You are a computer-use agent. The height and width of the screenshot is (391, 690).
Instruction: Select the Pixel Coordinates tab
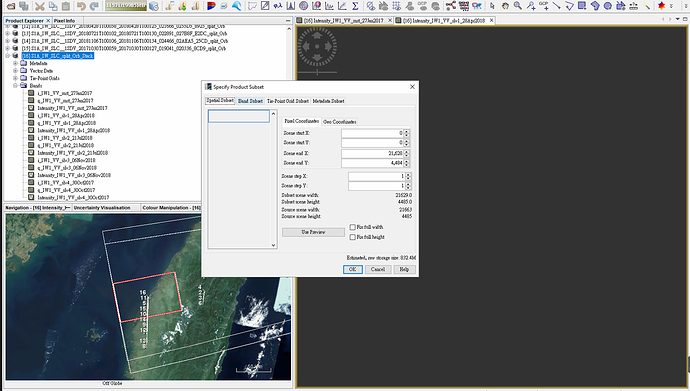[301, 121]
